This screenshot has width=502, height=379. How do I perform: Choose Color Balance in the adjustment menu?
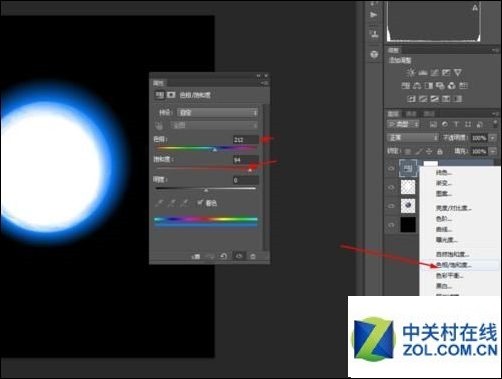pos(450,275)
